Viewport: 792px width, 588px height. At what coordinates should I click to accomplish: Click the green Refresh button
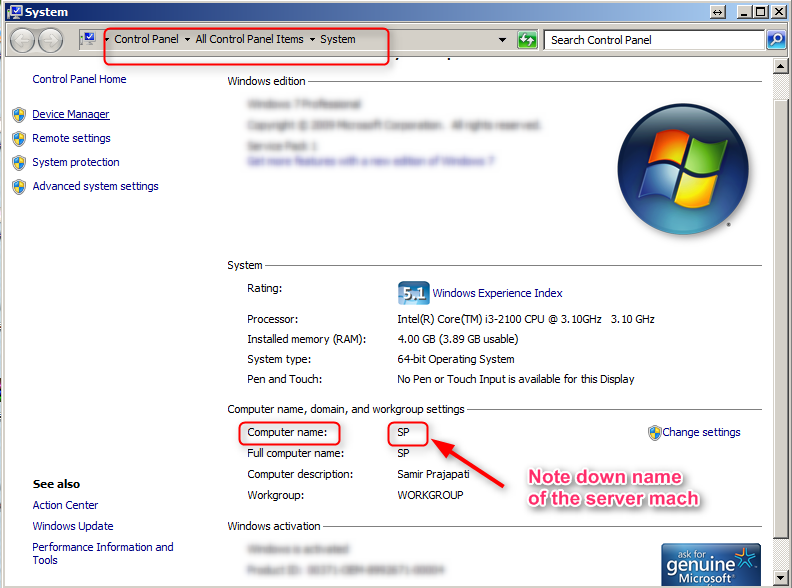tap(527, 40)
